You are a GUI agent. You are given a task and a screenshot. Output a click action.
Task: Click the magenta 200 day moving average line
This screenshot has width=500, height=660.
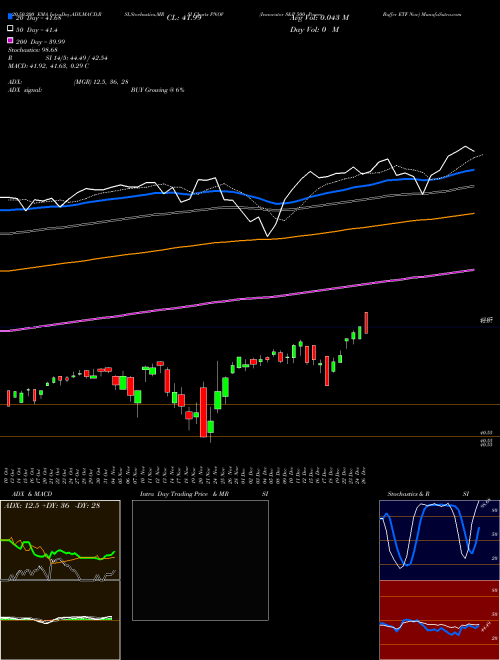coord(237,299)
